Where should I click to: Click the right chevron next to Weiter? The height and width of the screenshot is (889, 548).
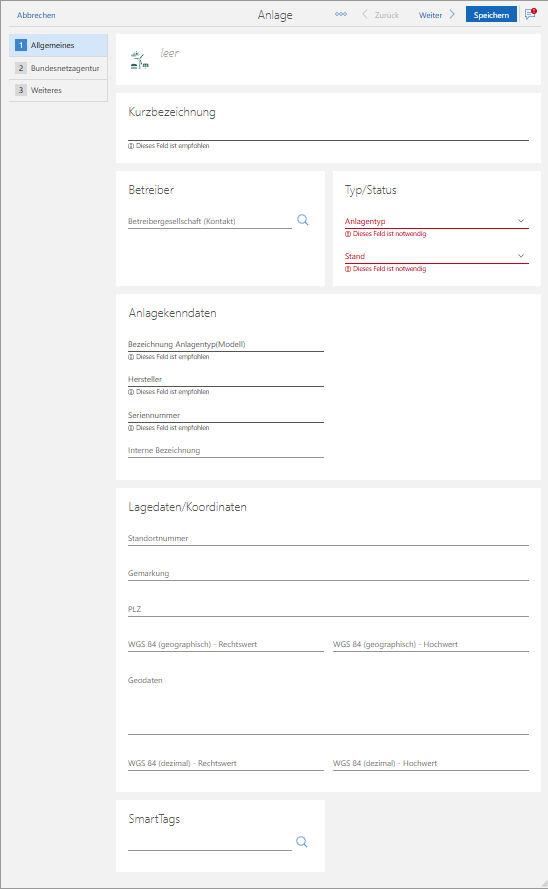452,15
